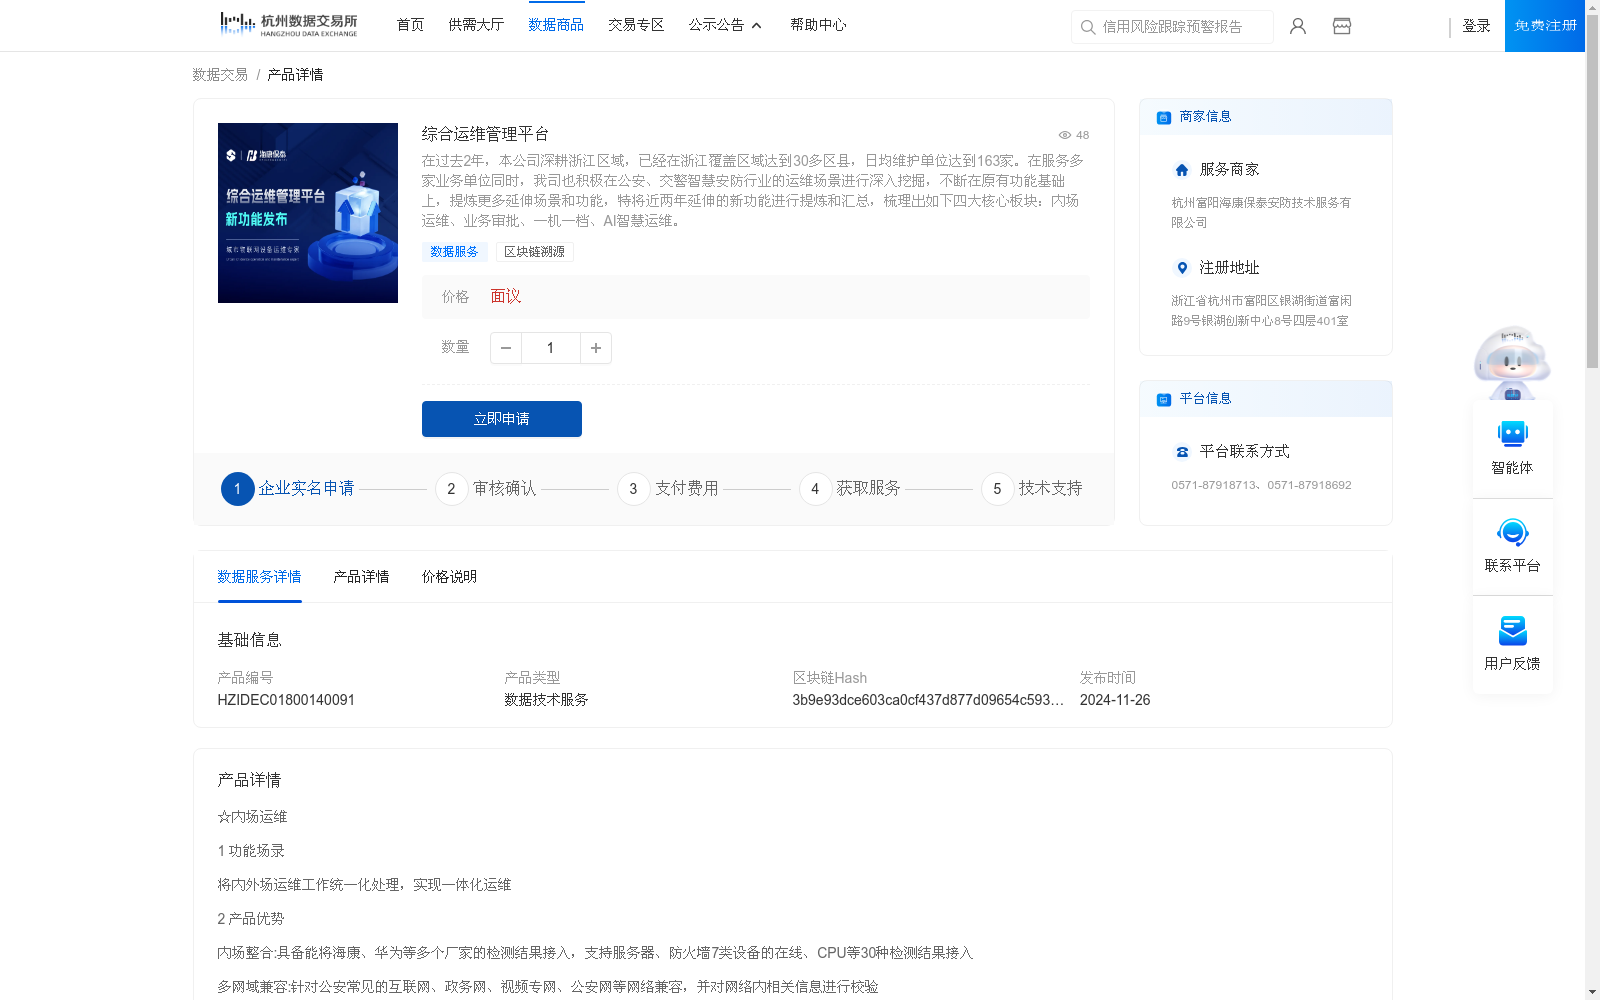The height and width of the screenshot is (1000, 1600).
Task: Click price value 面议
Action: click(506, 296)
